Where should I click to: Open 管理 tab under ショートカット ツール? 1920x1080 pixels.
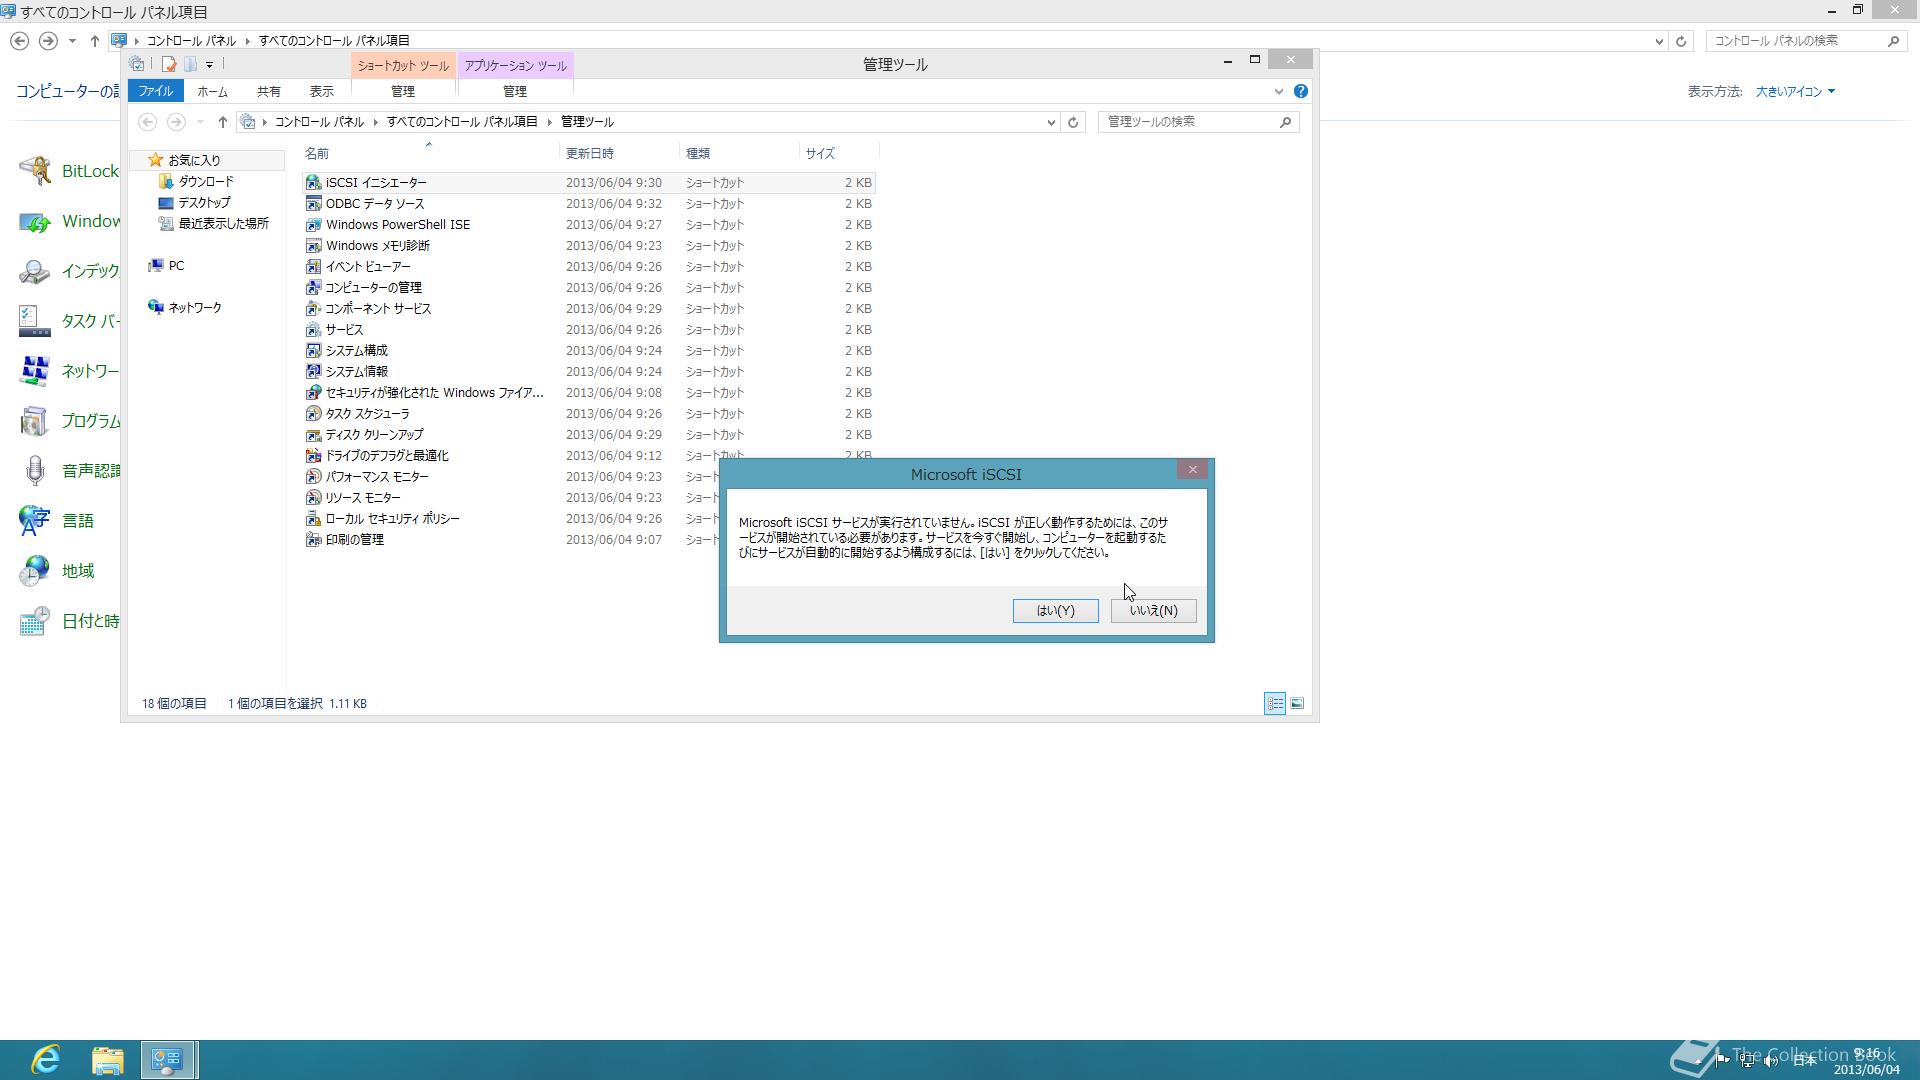(402, 91)
